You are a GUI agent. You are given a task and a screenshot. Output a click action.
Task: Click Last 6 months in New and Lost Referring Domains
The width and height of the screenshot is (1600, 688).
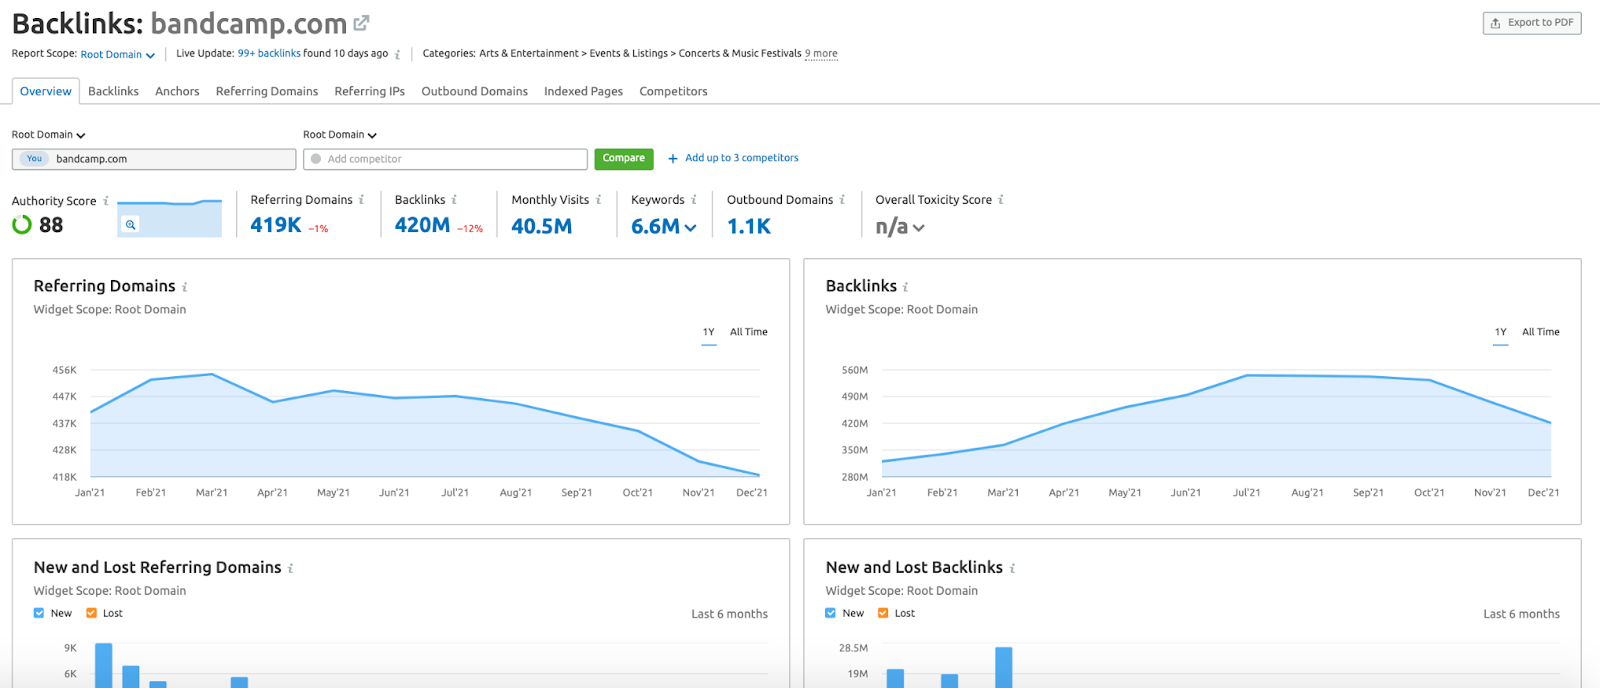click(729, 614)
